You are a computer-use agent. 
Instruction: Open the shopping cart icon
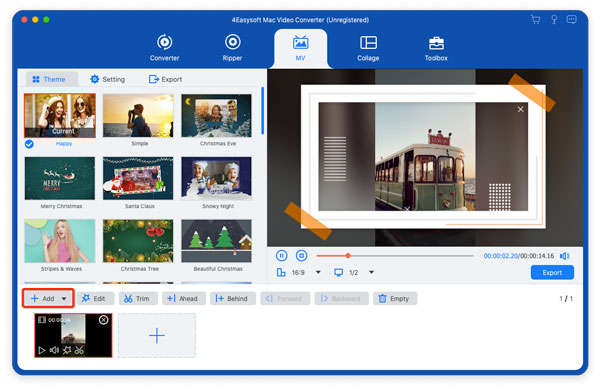(x=535, y=20)
